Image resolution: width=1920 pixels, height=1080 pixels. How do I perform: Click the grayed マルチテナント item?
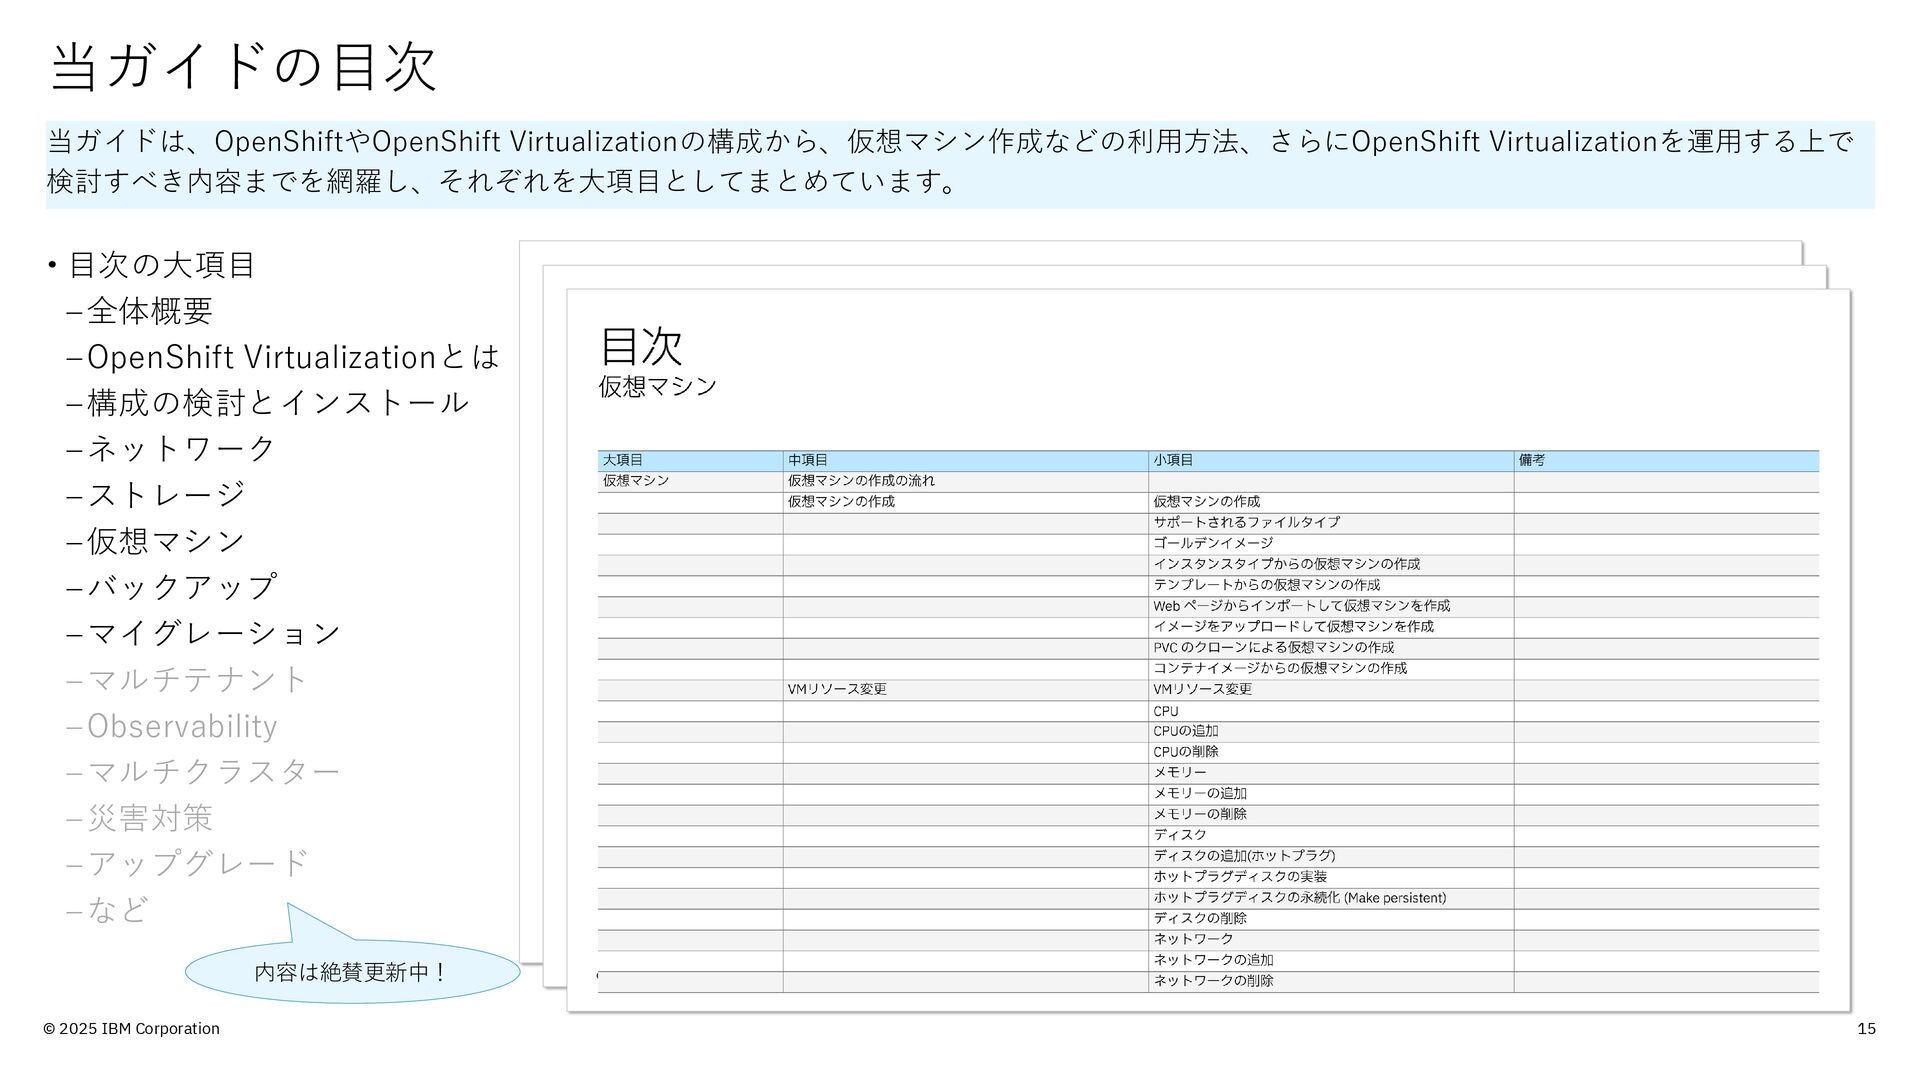197,680
